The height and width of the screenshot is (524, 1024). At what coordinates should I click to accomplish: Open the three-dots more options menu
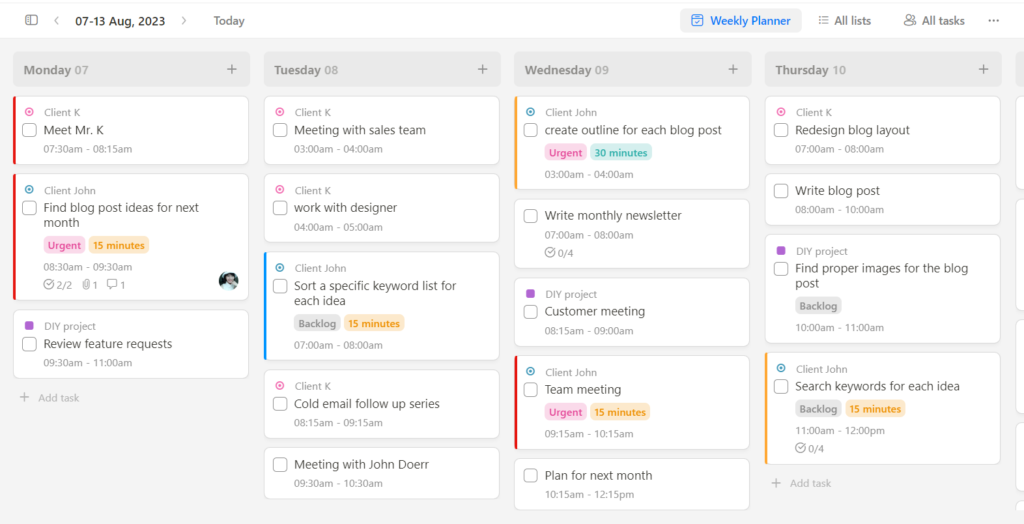[993, 20]
